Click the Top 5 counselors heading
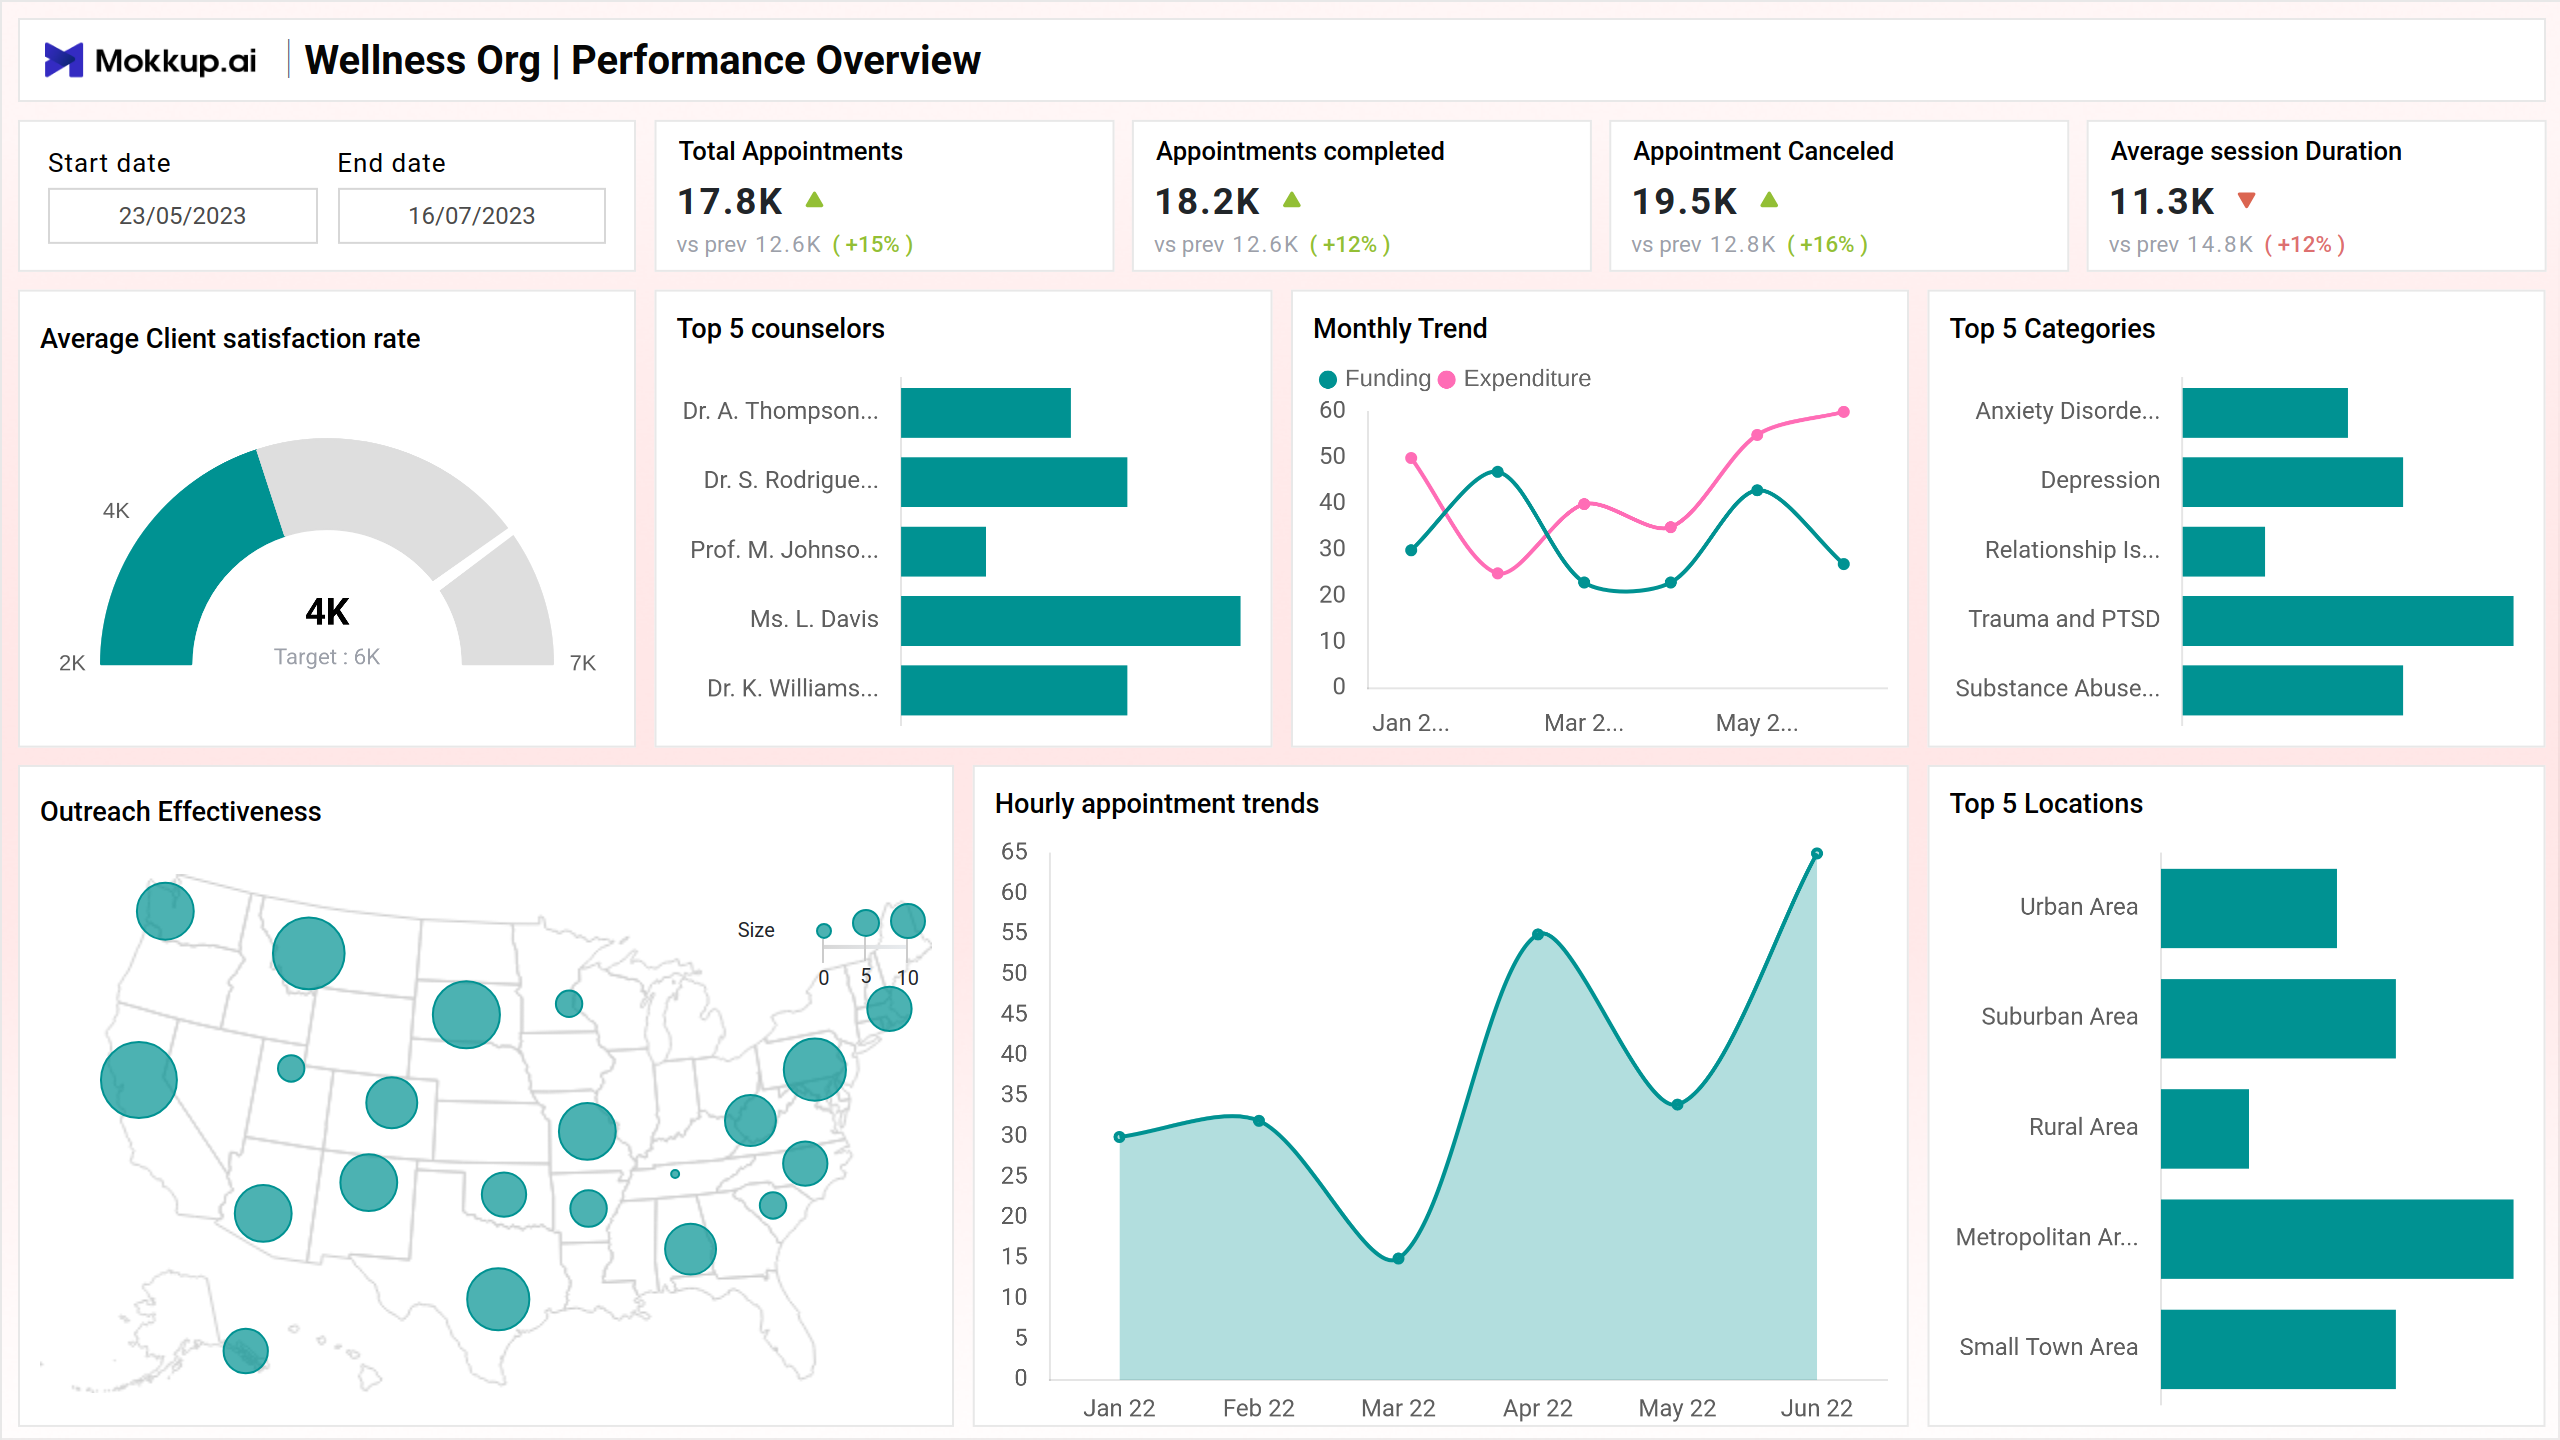This screenshot has width=2560, height=1440. [780, 329]
